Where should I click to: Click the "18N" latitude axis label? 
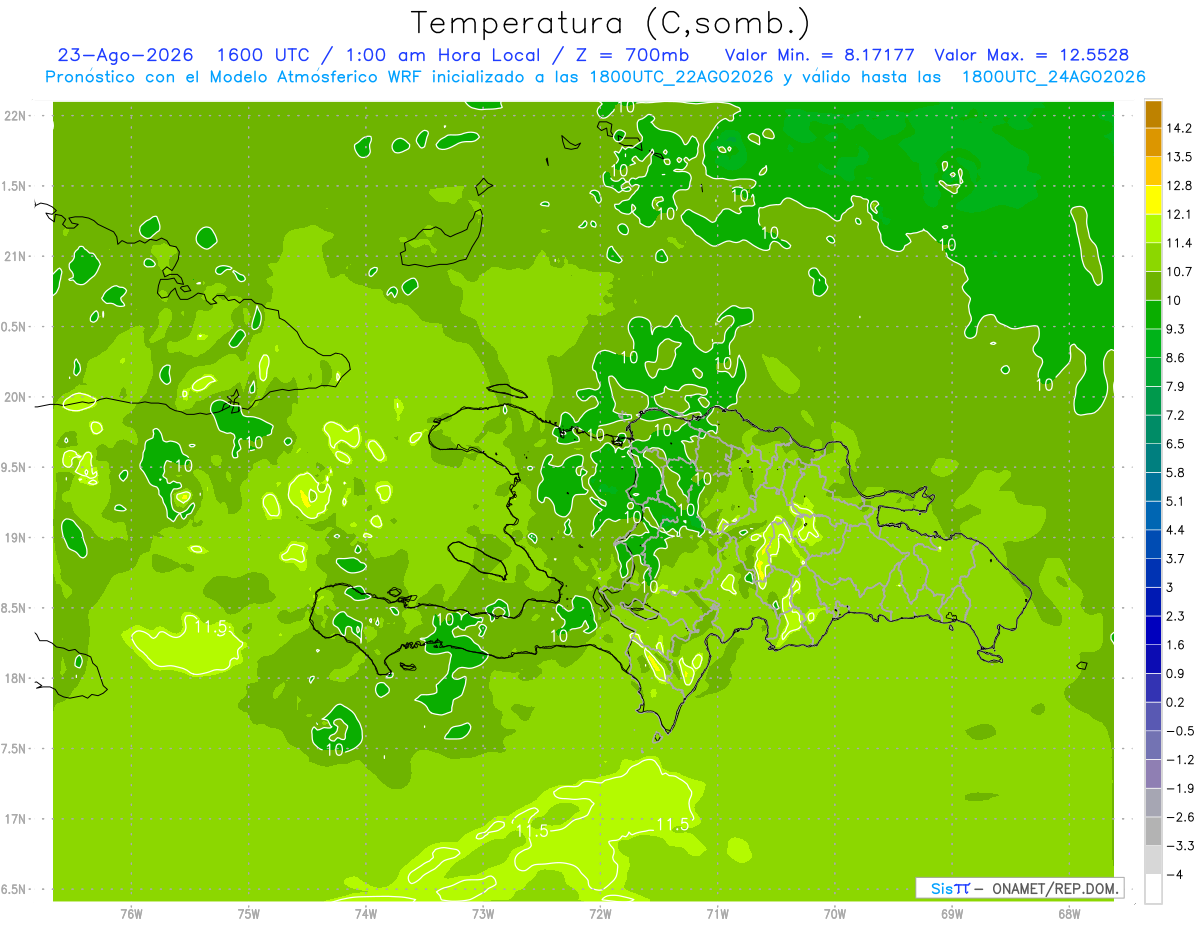pyautogui.click(x=14, y=679)
